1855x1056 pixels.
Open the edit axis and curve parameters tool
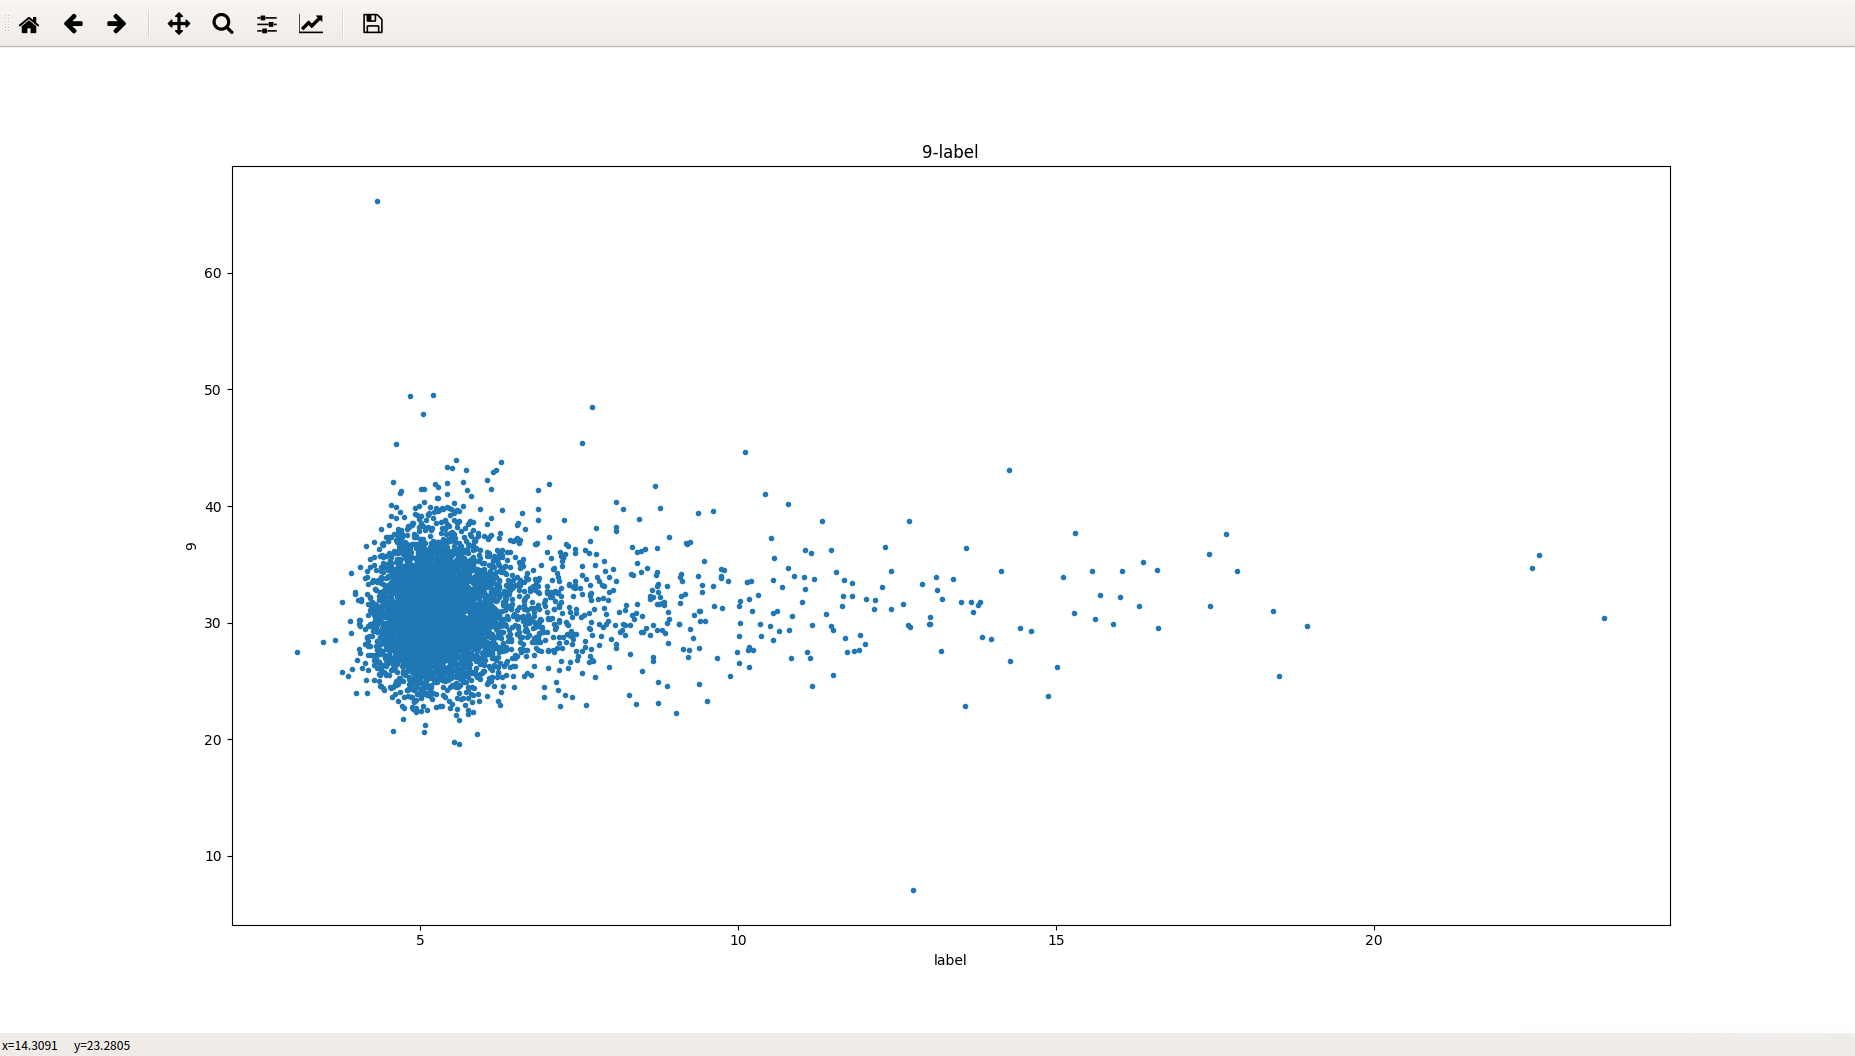[311, 24]
